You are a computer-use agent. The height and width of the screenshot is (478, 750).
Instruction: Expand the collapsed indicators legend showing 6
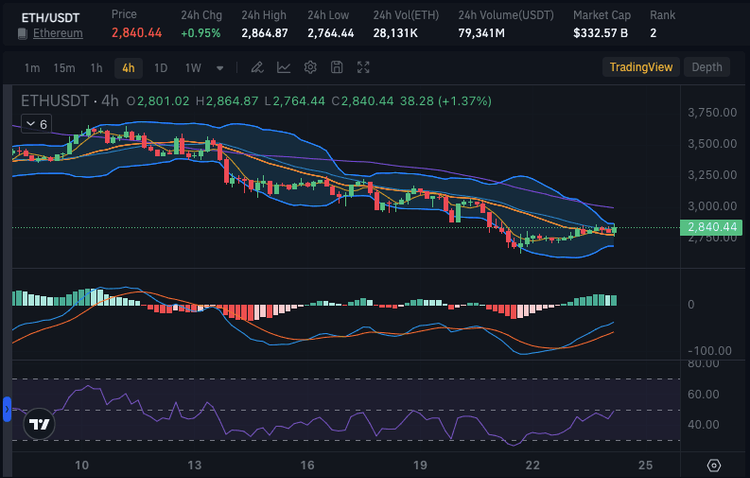tap(36, 123)
